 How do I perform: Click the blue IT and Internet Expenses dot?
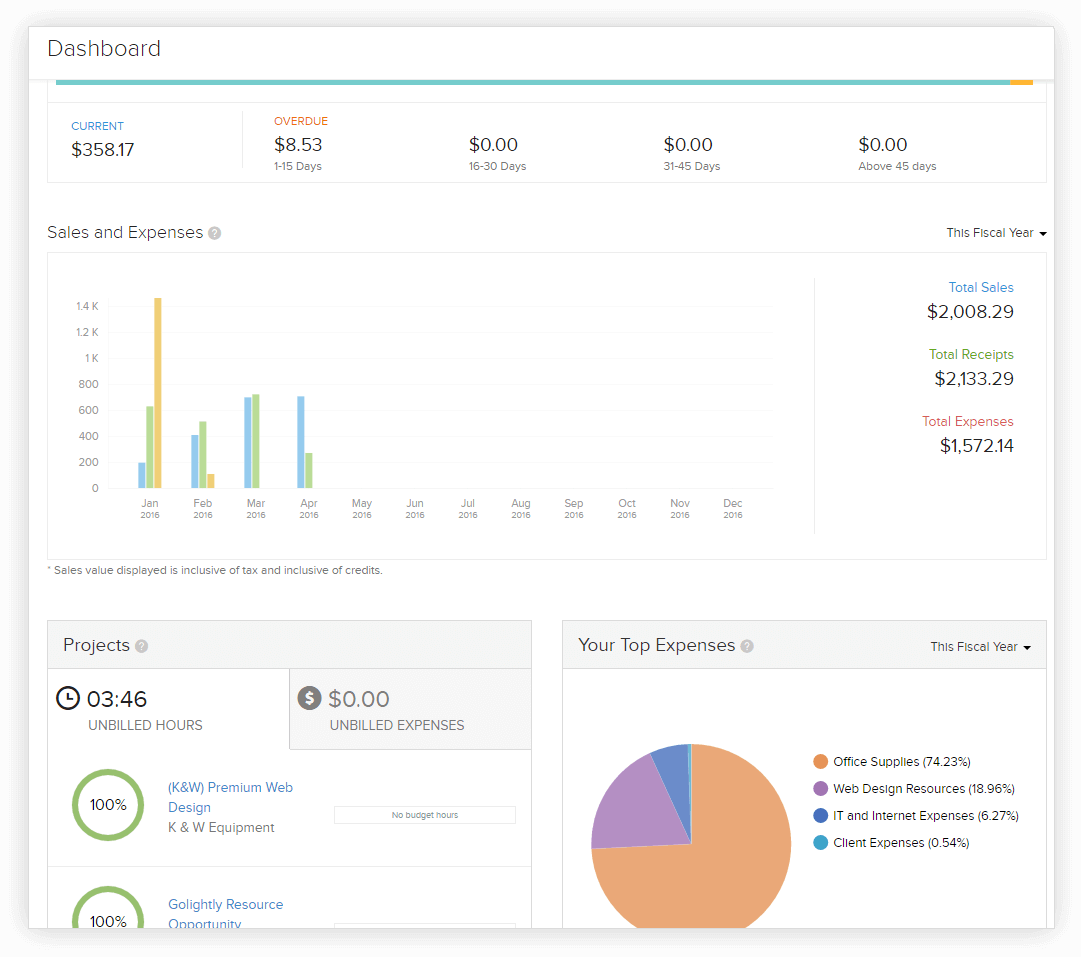pyautogui.click(x=822, y=815)
